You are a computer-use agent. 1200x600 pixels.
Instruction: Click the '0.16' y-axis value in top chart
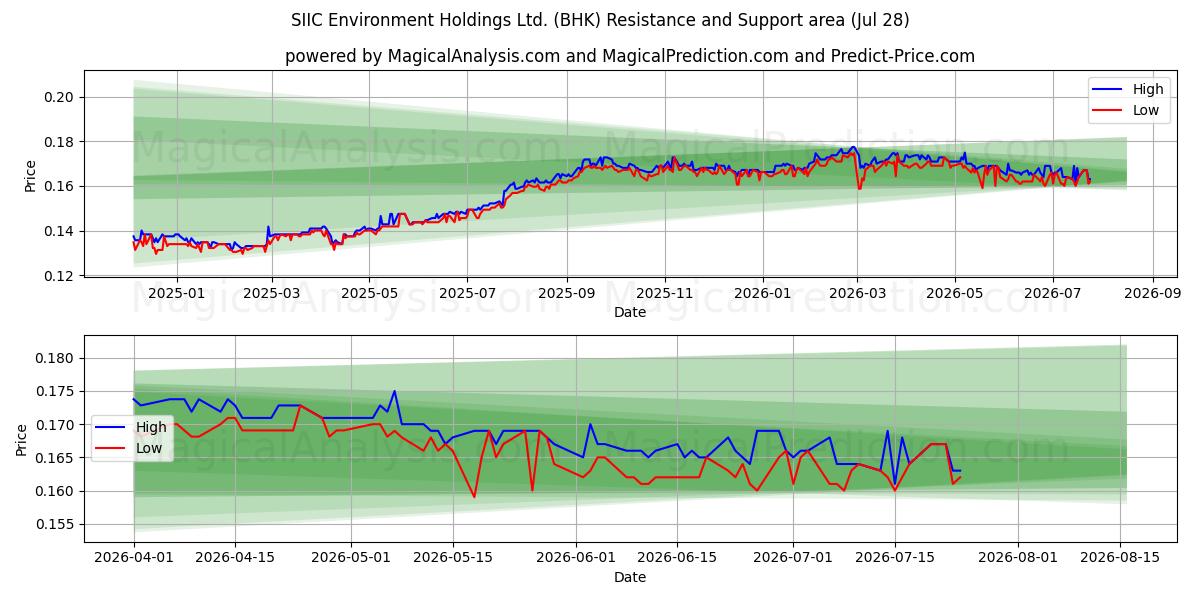[60, 187]
